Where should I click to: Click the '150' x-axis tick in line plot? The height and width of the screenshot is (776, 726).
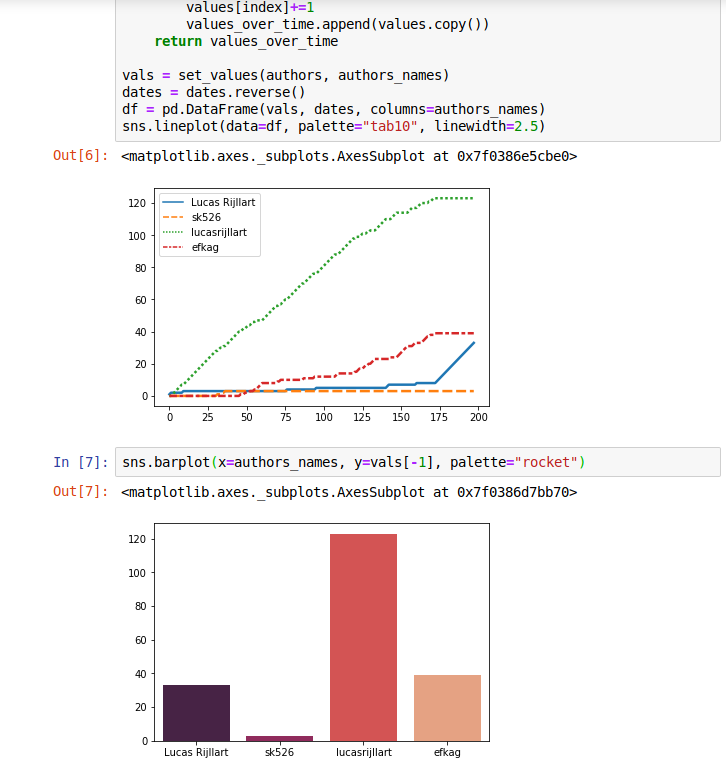click(400, 417)
